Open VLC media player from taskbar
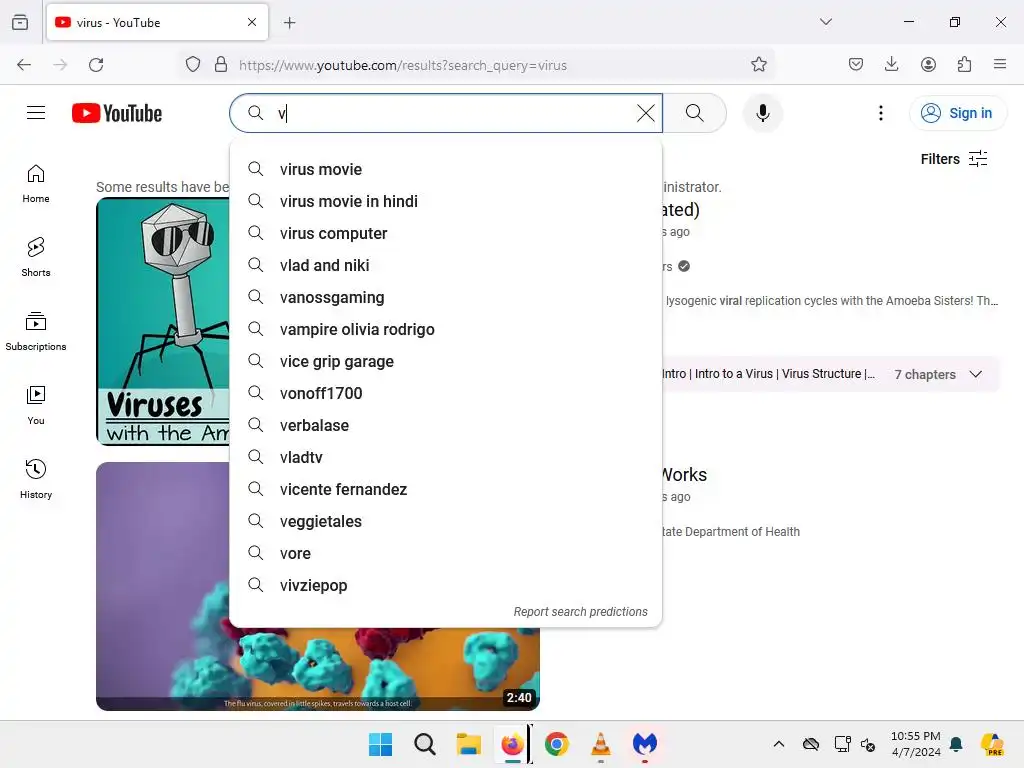Viewport: 1024px width, 768px height. [x=601, y=744]
